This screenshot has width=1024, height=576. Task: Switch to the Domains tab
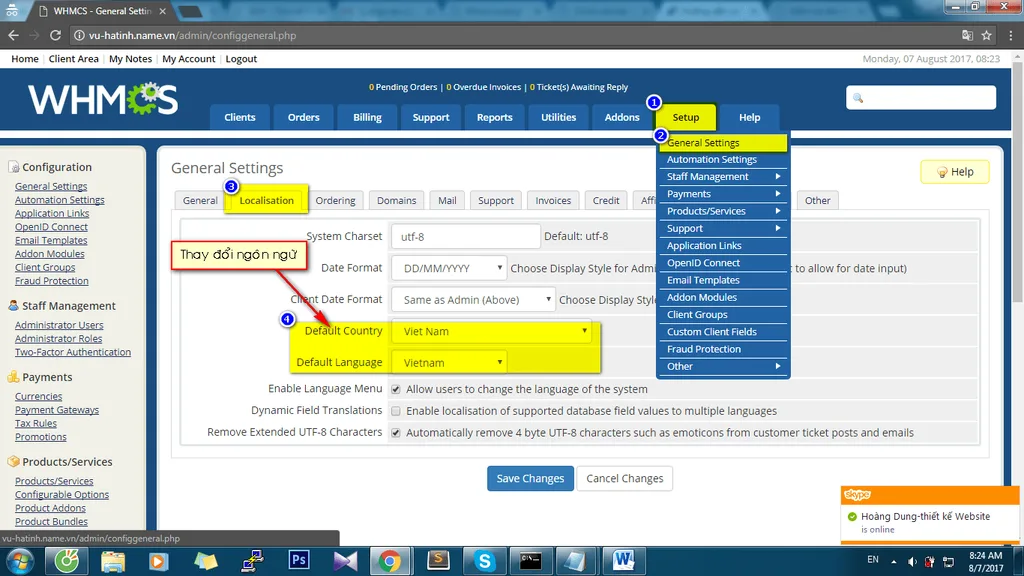[x=396, y=200]
